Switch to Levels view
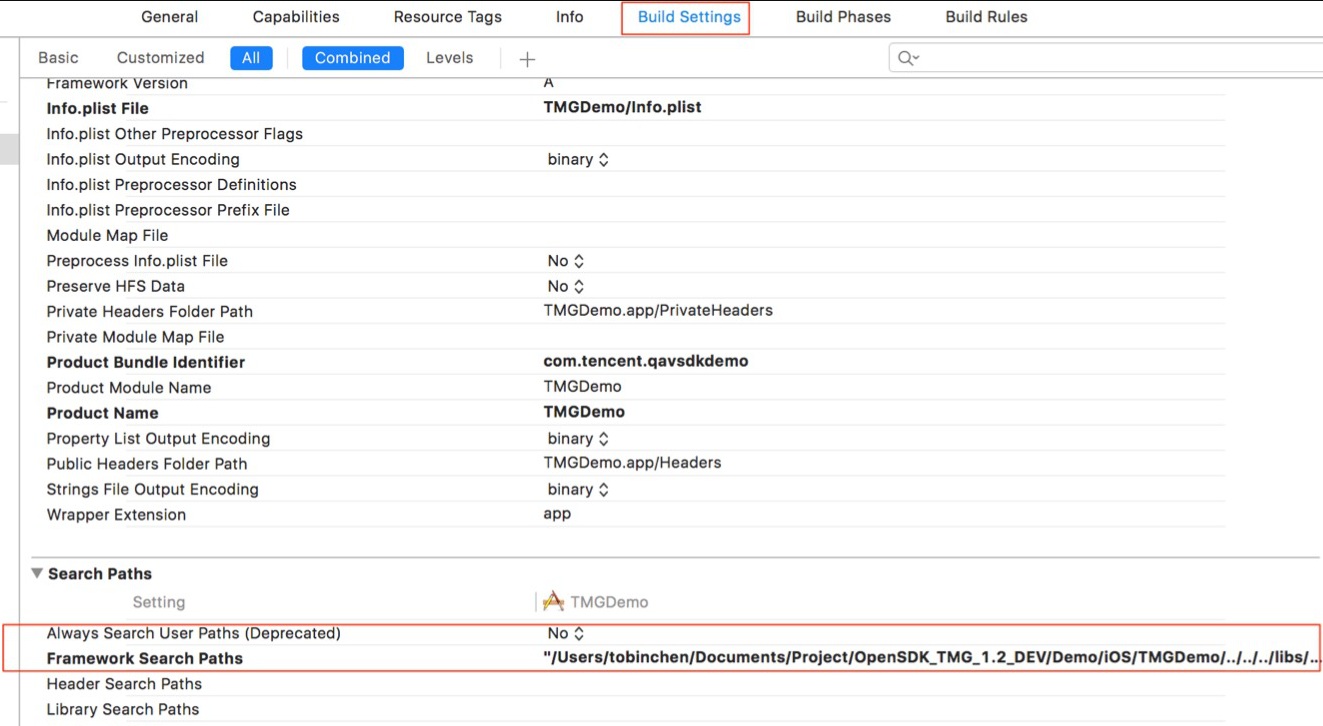 pyautogui.click(x=450, y=58)
